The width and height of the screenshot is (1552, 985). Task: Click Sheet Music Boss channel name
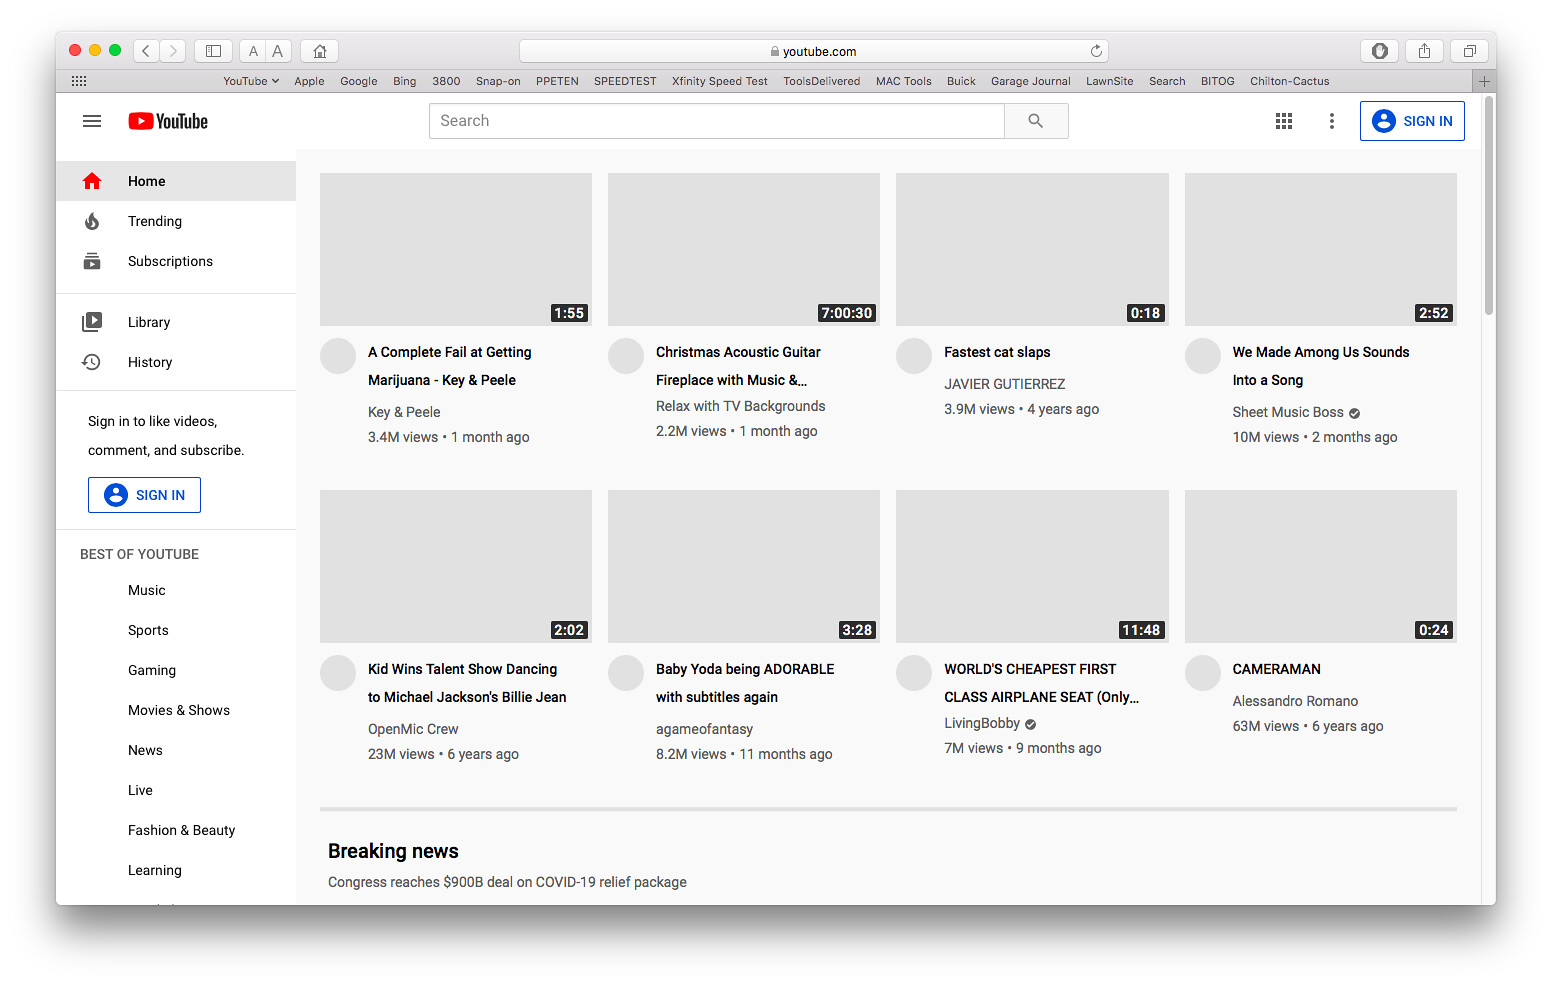[x=1288, y=412]
